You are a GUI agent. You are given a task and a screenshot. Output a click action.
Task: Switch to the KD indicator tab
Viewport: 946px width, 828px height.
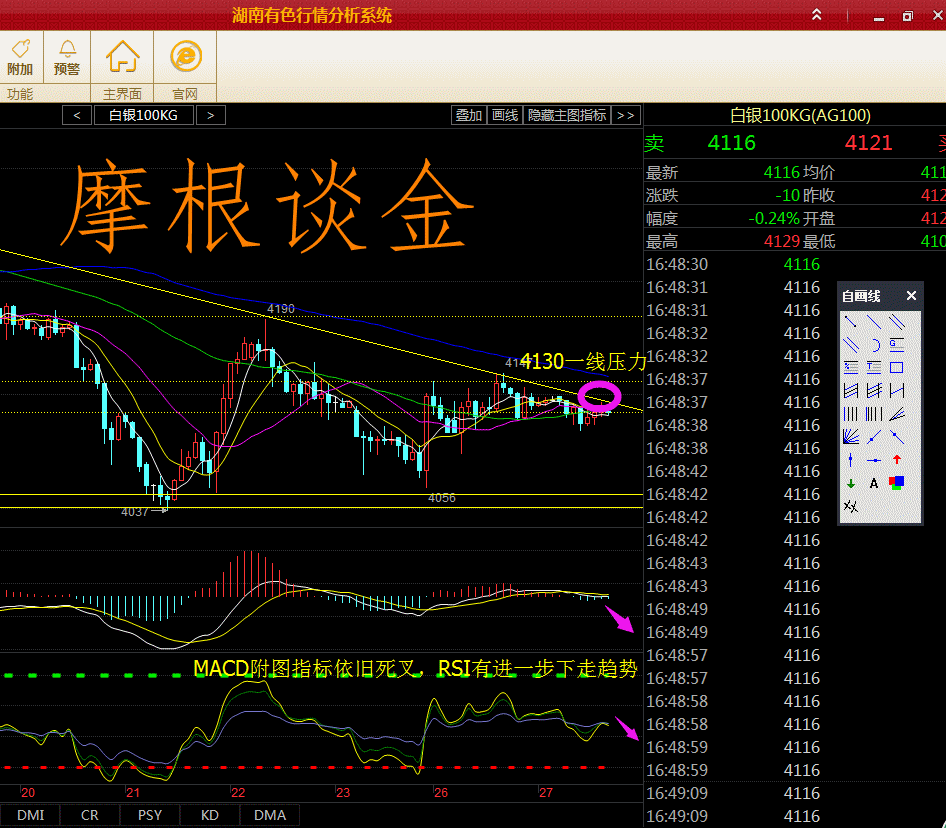tap(210, 815)
